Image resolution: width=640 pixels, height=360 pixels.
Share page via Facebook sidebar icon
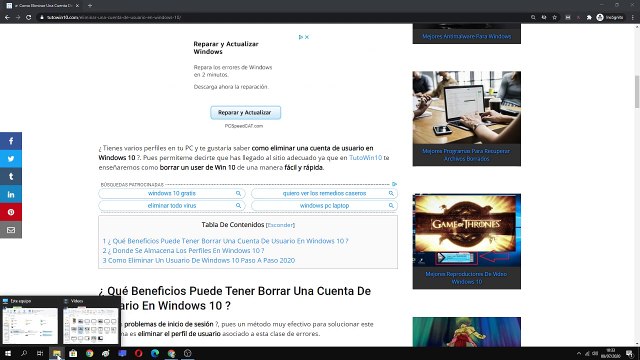point(11,141)
